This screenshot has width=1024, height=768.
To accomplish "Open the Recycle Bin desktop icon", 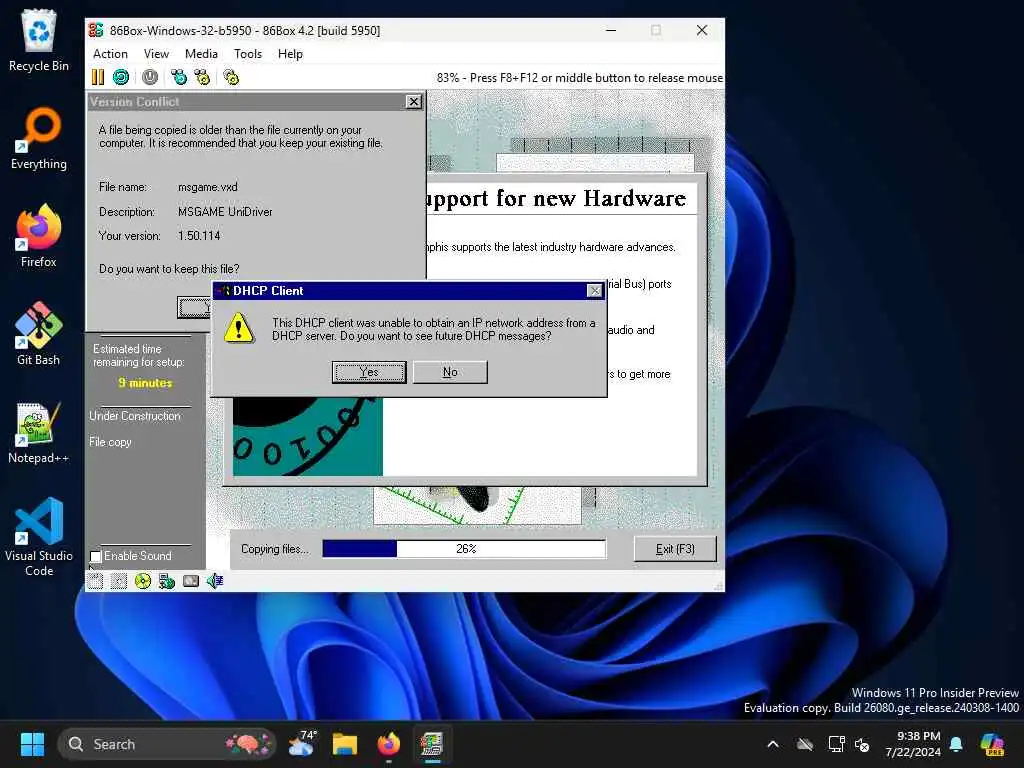I will tap(39, 40).
